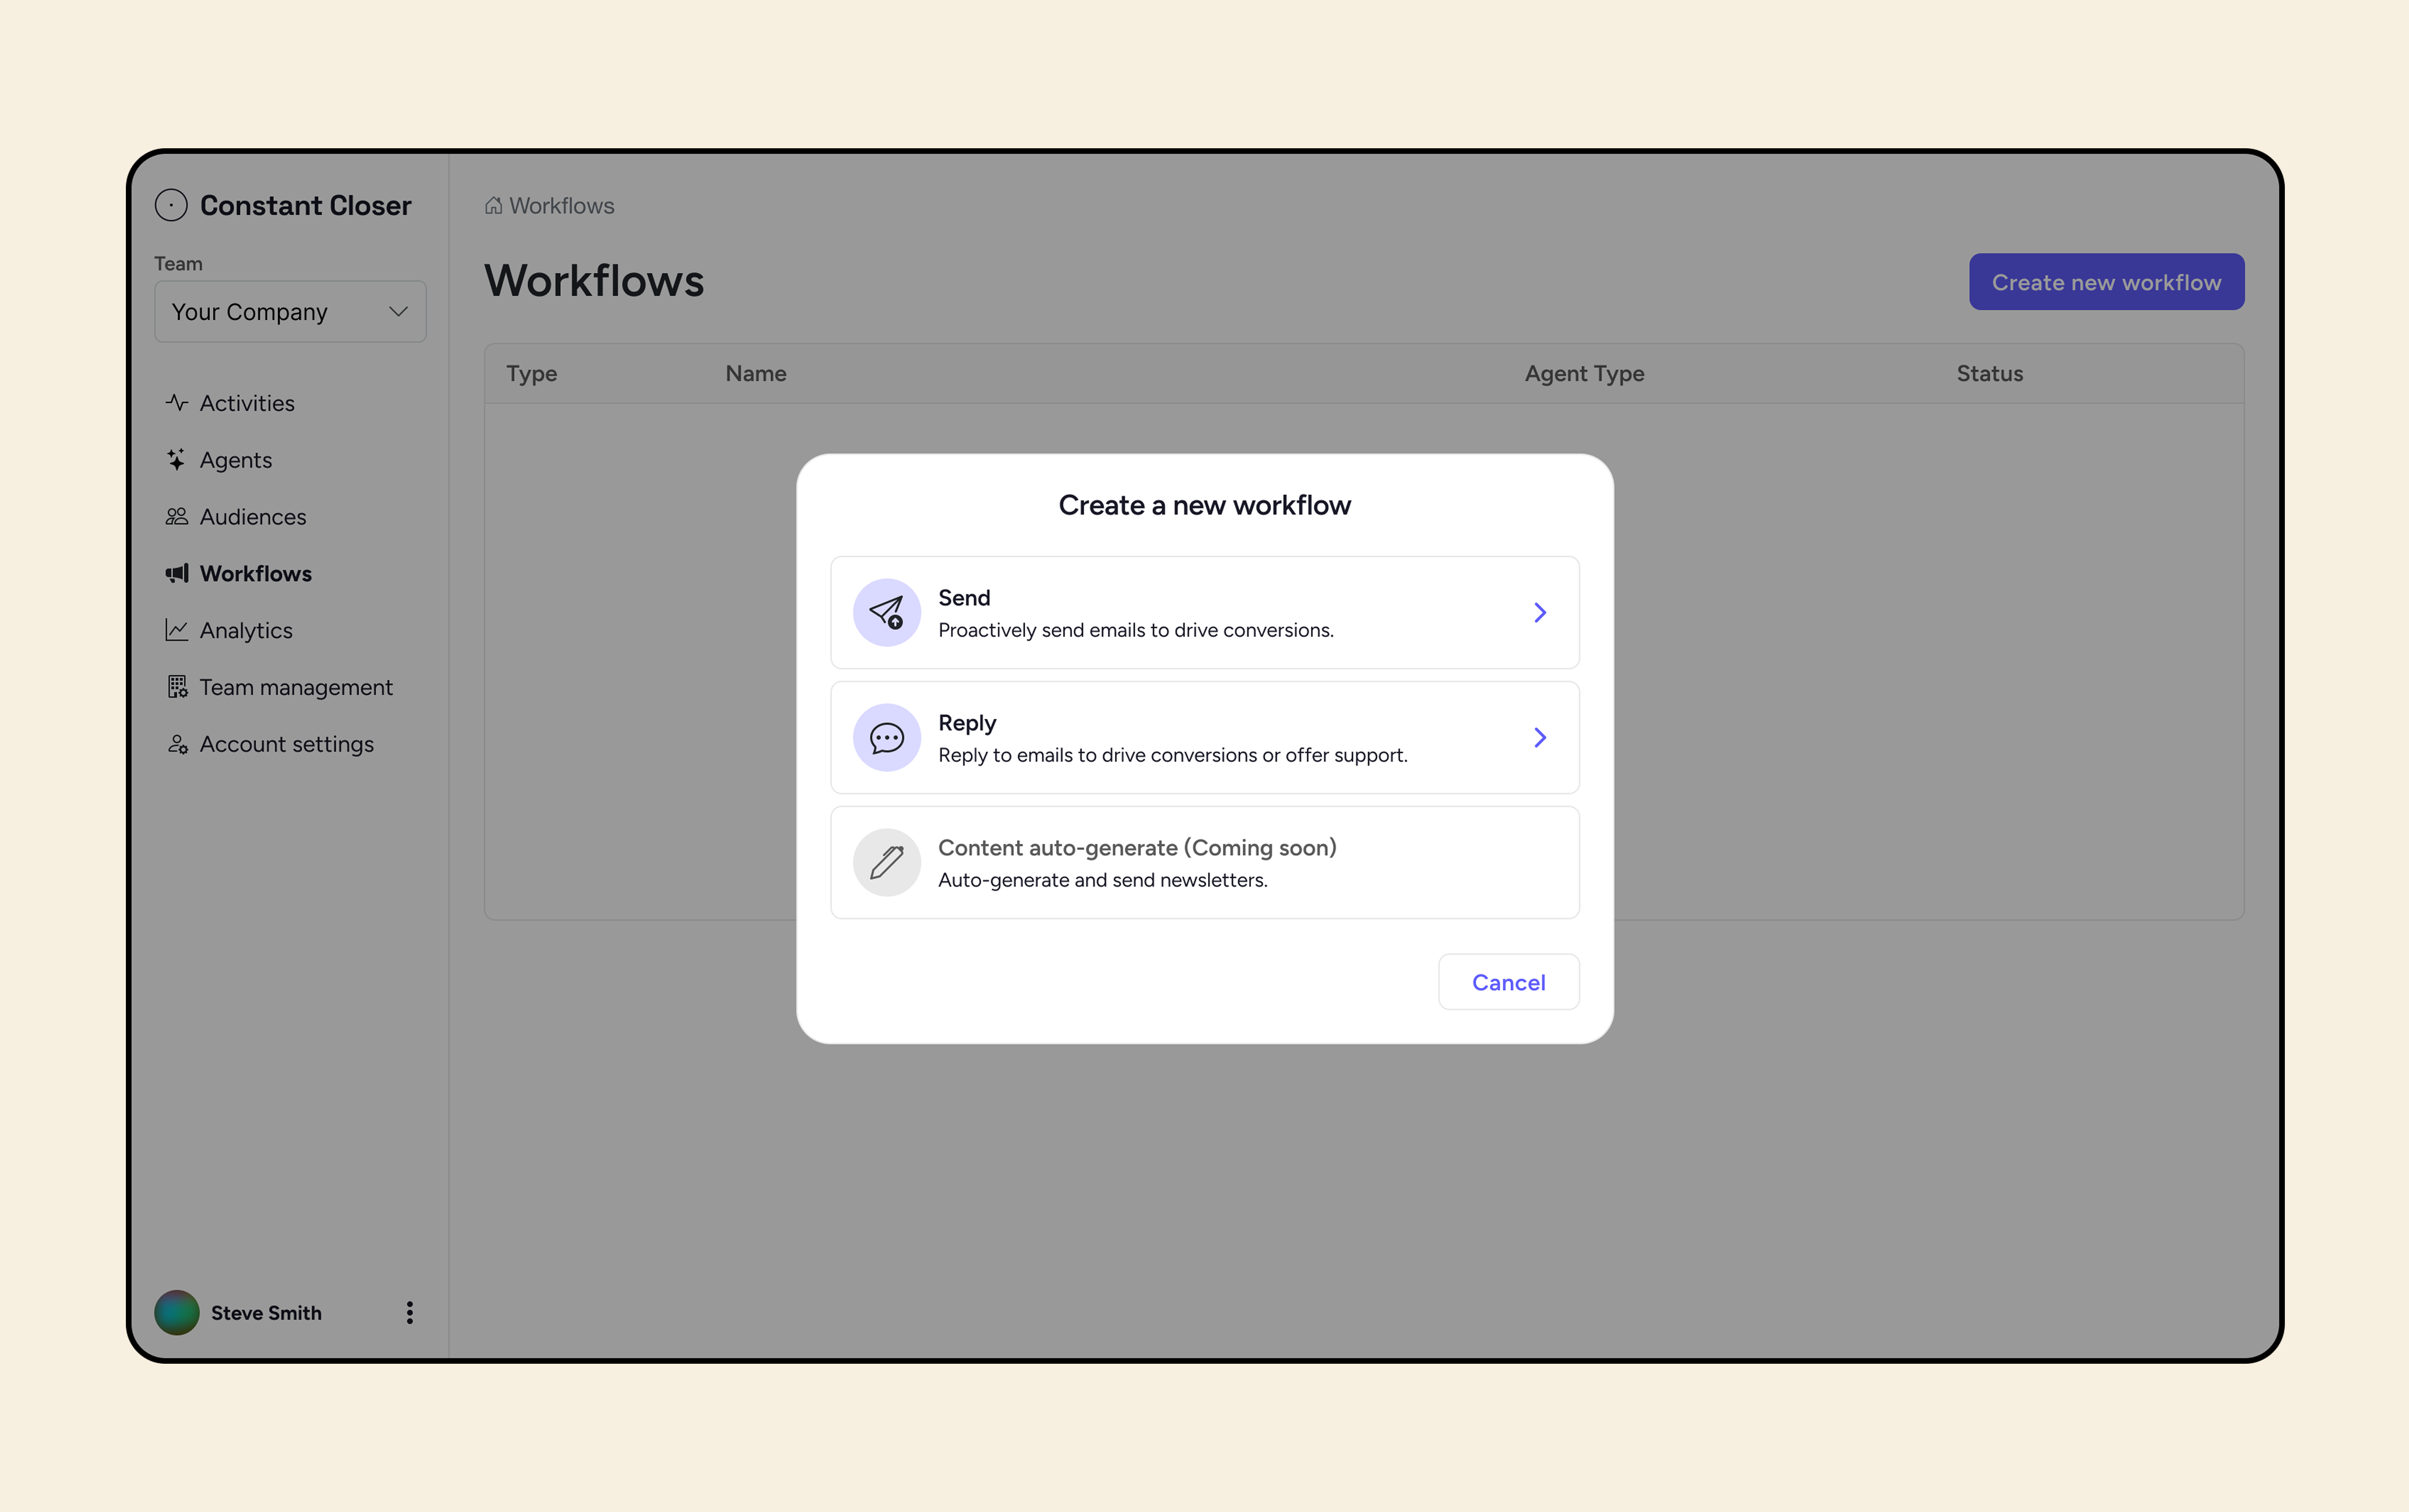The height and width of the screenshot is (1512, 2409).
Task: Click the Activities pulse icon in sidebar
Action: [x=177, y=403]
